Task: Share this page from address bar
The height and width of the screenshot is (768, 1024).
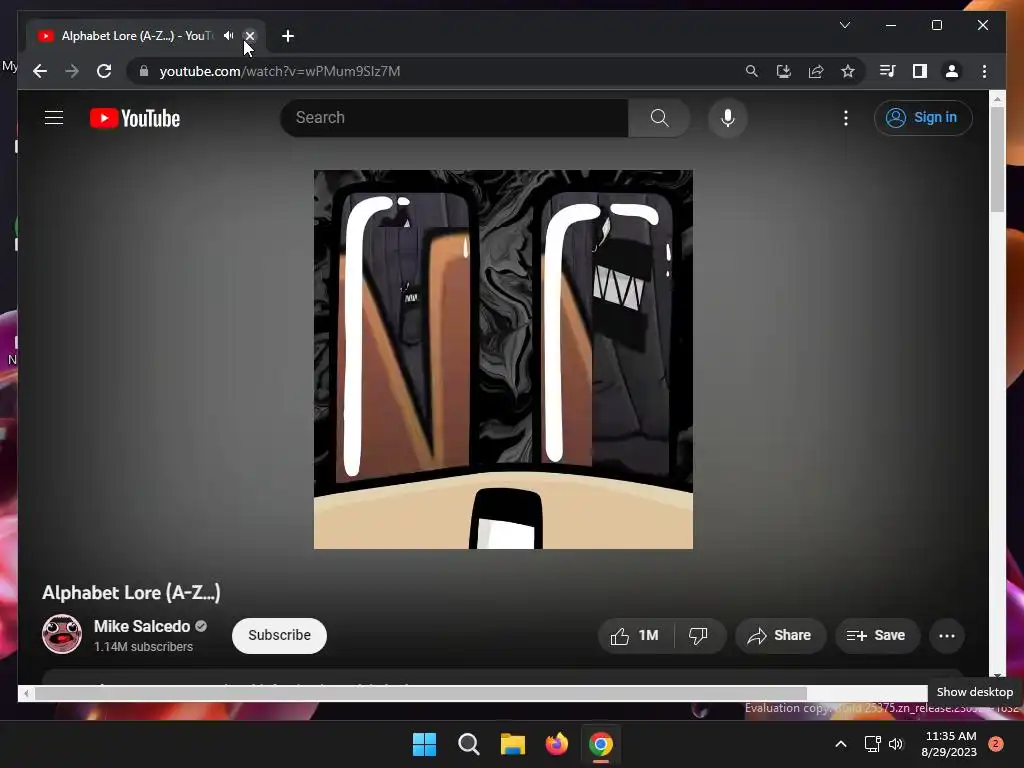Action: point(816,71)
